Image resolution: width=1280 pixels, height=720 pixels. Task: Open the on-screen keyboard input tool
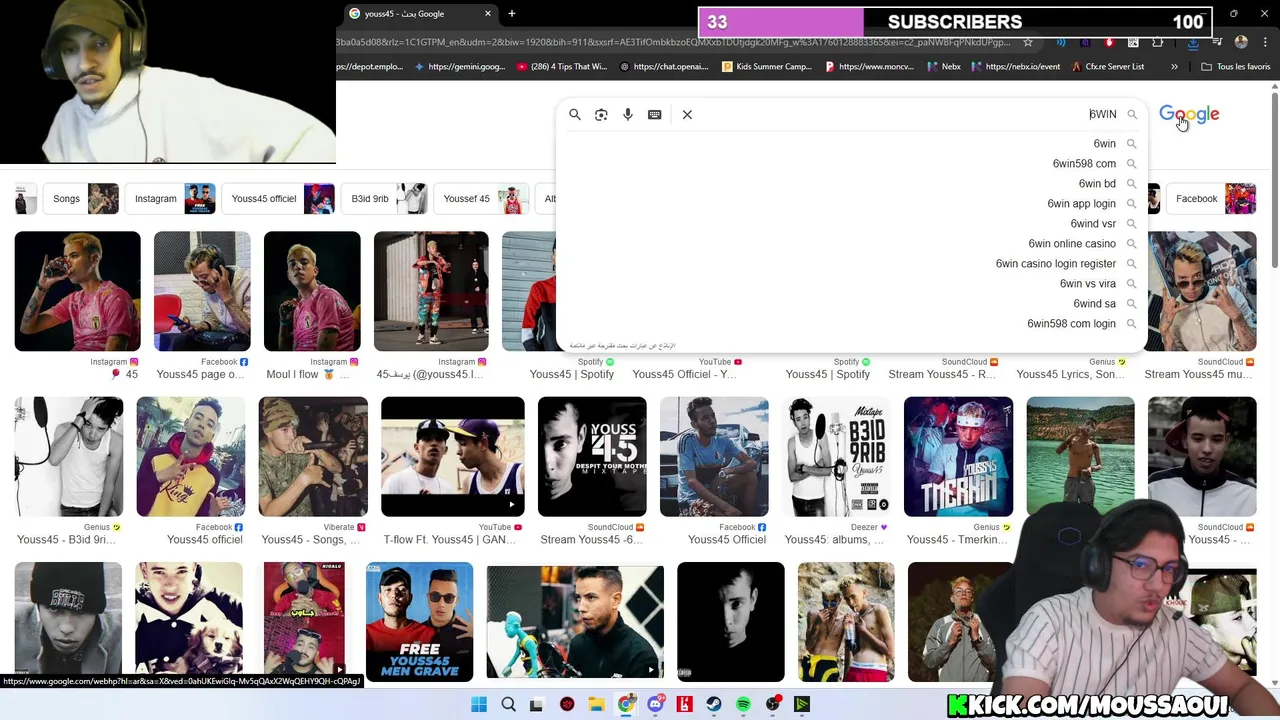click(x=655, y=115)
